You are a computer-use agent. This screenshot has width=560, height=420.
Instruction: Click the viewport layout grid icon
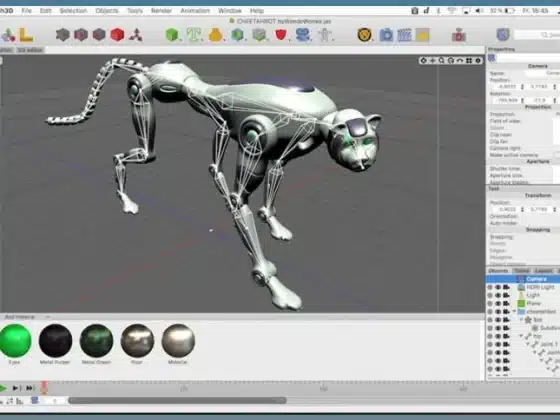click(x=469, y=60)
